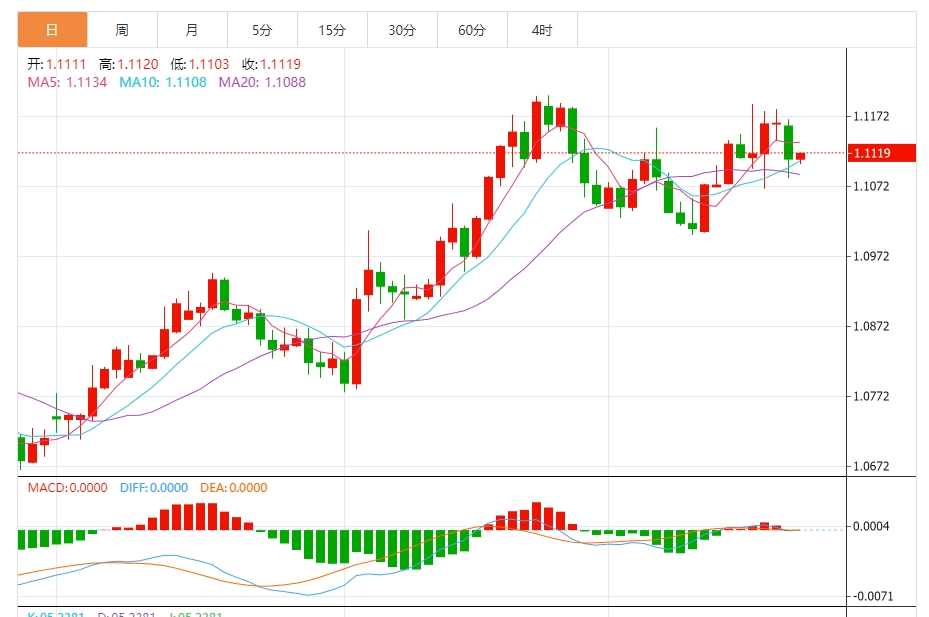
Task: Open the 月 monthly chart tab
Action: tap(192, 30)
